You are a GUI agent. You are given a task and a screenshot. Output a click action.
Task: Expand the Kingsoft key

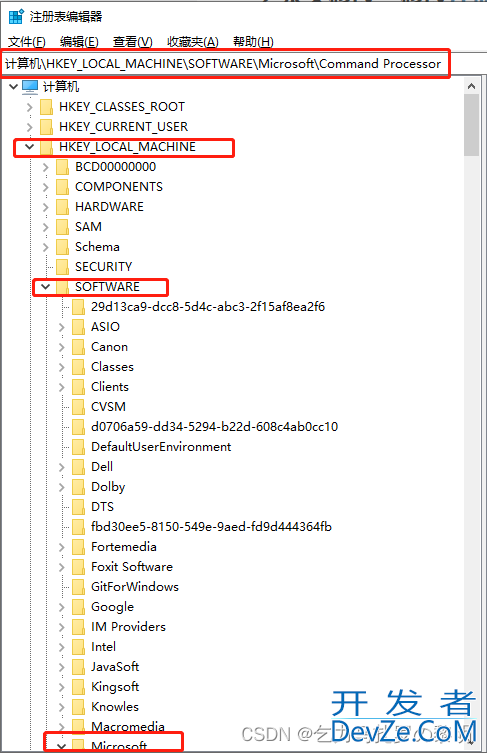[61, 687]
